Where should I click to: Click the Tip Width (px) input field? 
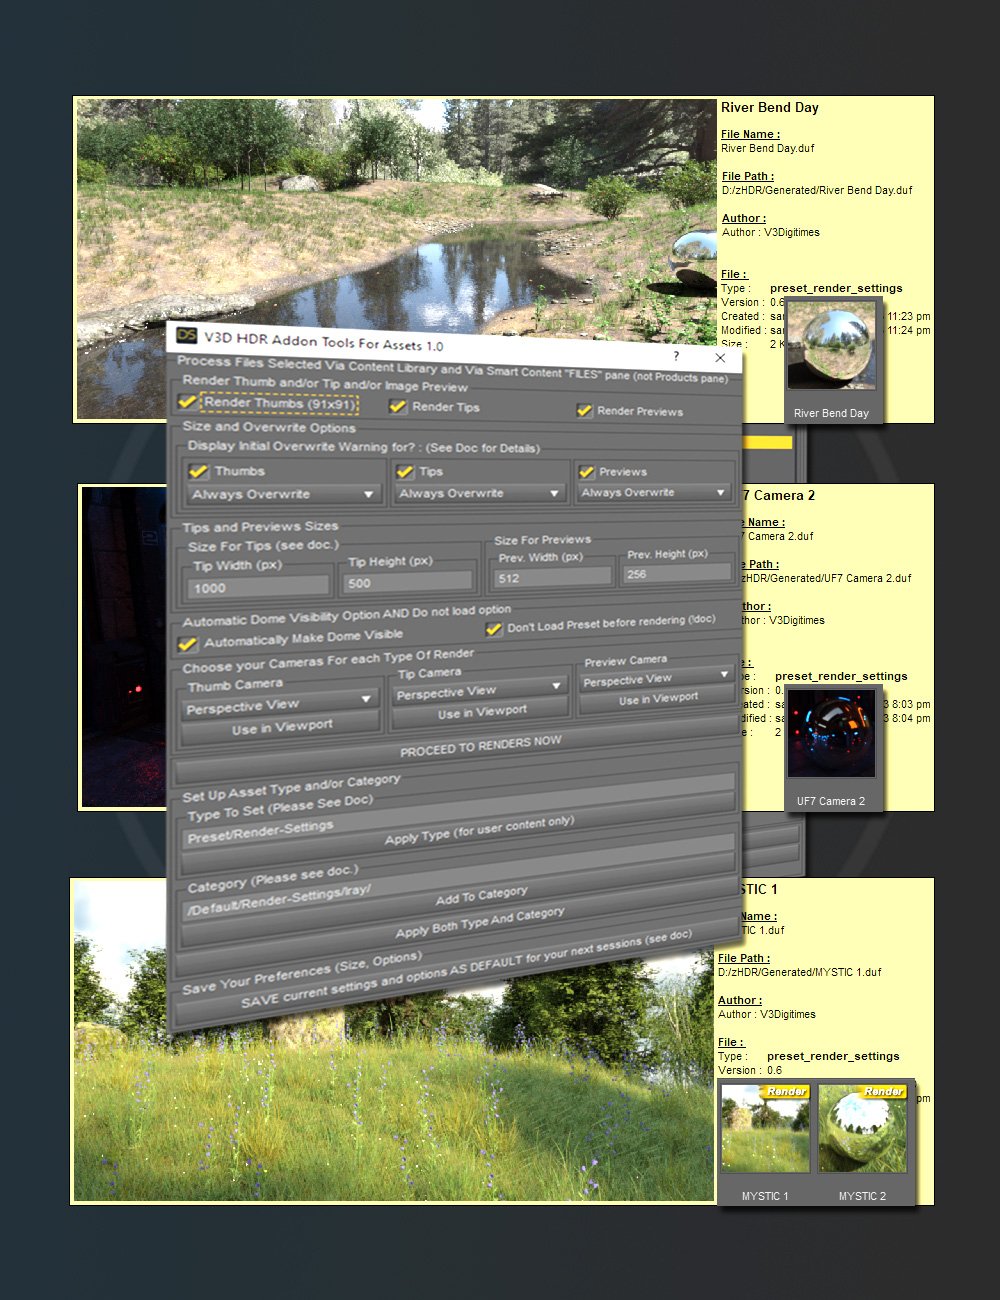point(260,587)
